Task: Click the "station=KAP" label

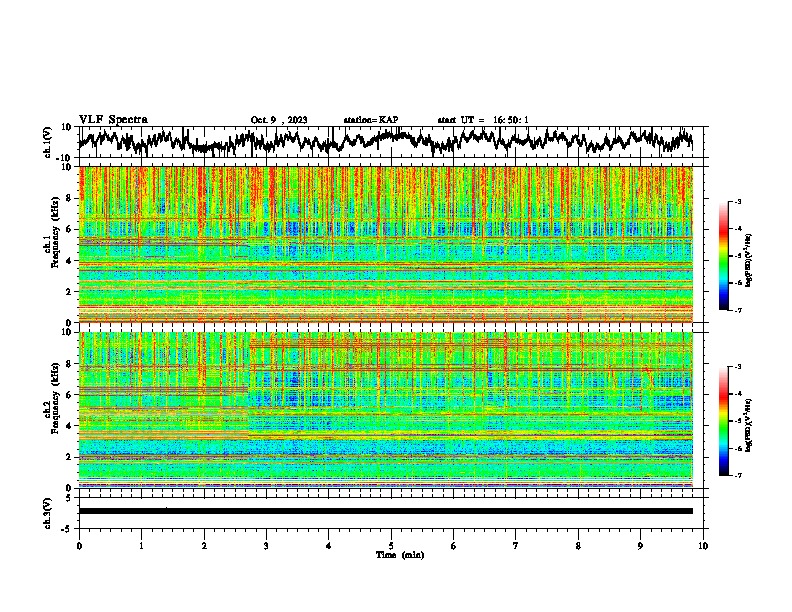Action: [x=371, y=120]
